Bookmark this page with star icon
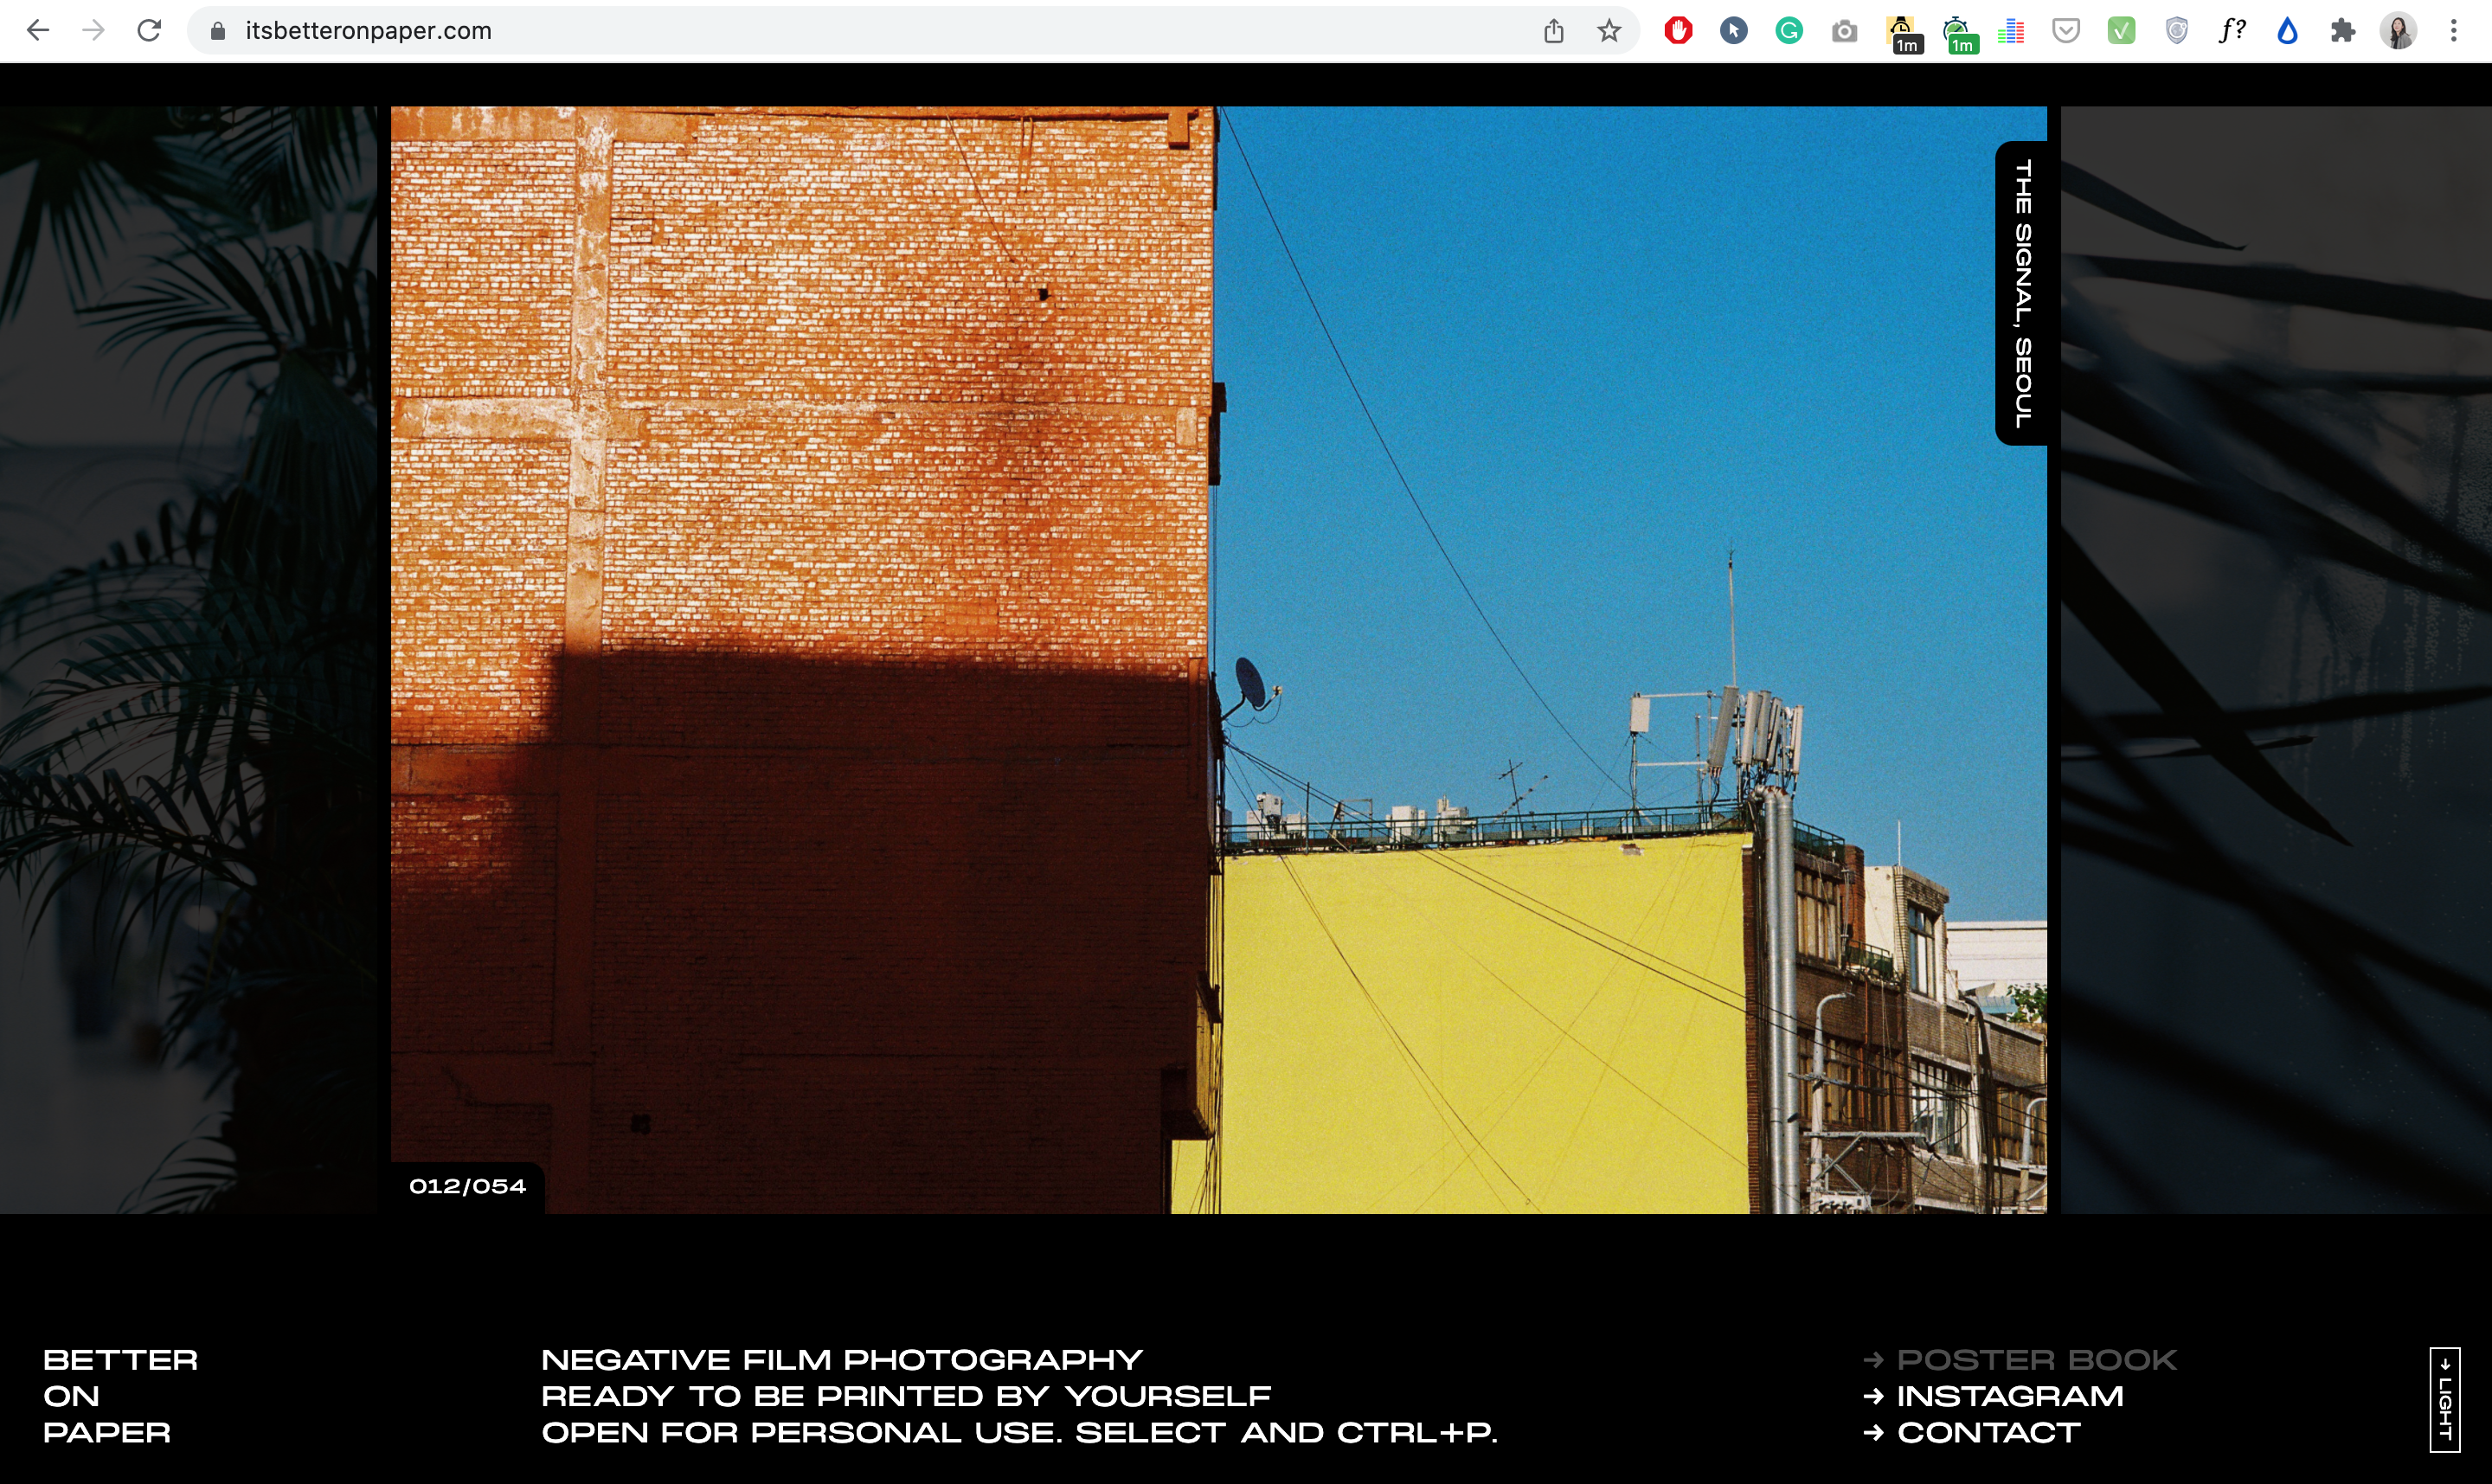This screenshot has height=1484, width=2492. click(1608, 31)
